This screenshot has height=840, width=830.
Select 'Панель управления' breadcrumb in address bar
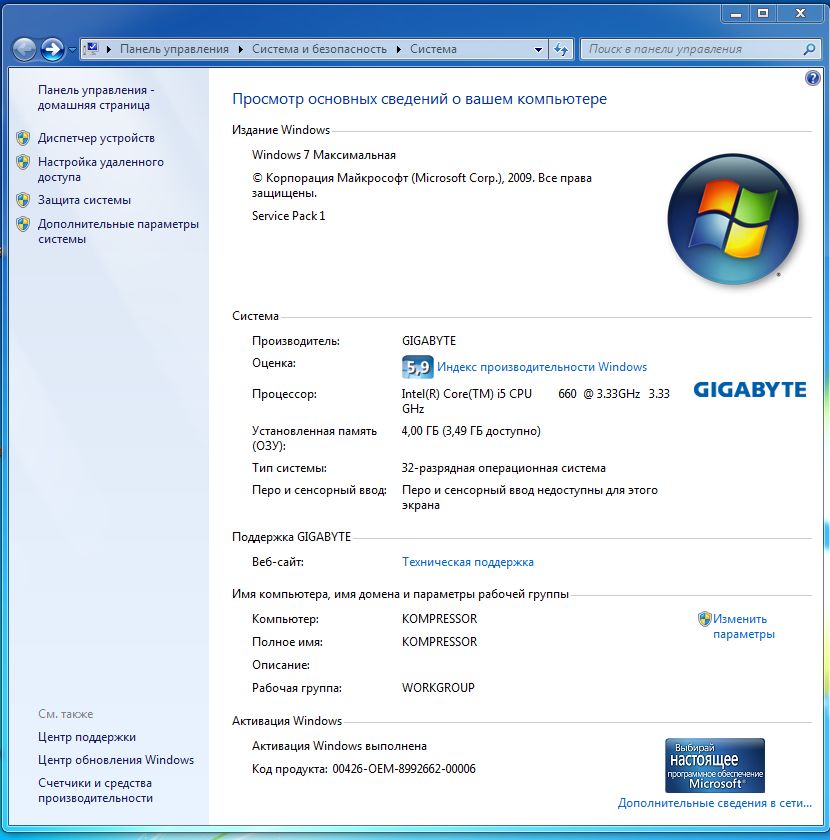pos(174,49)
